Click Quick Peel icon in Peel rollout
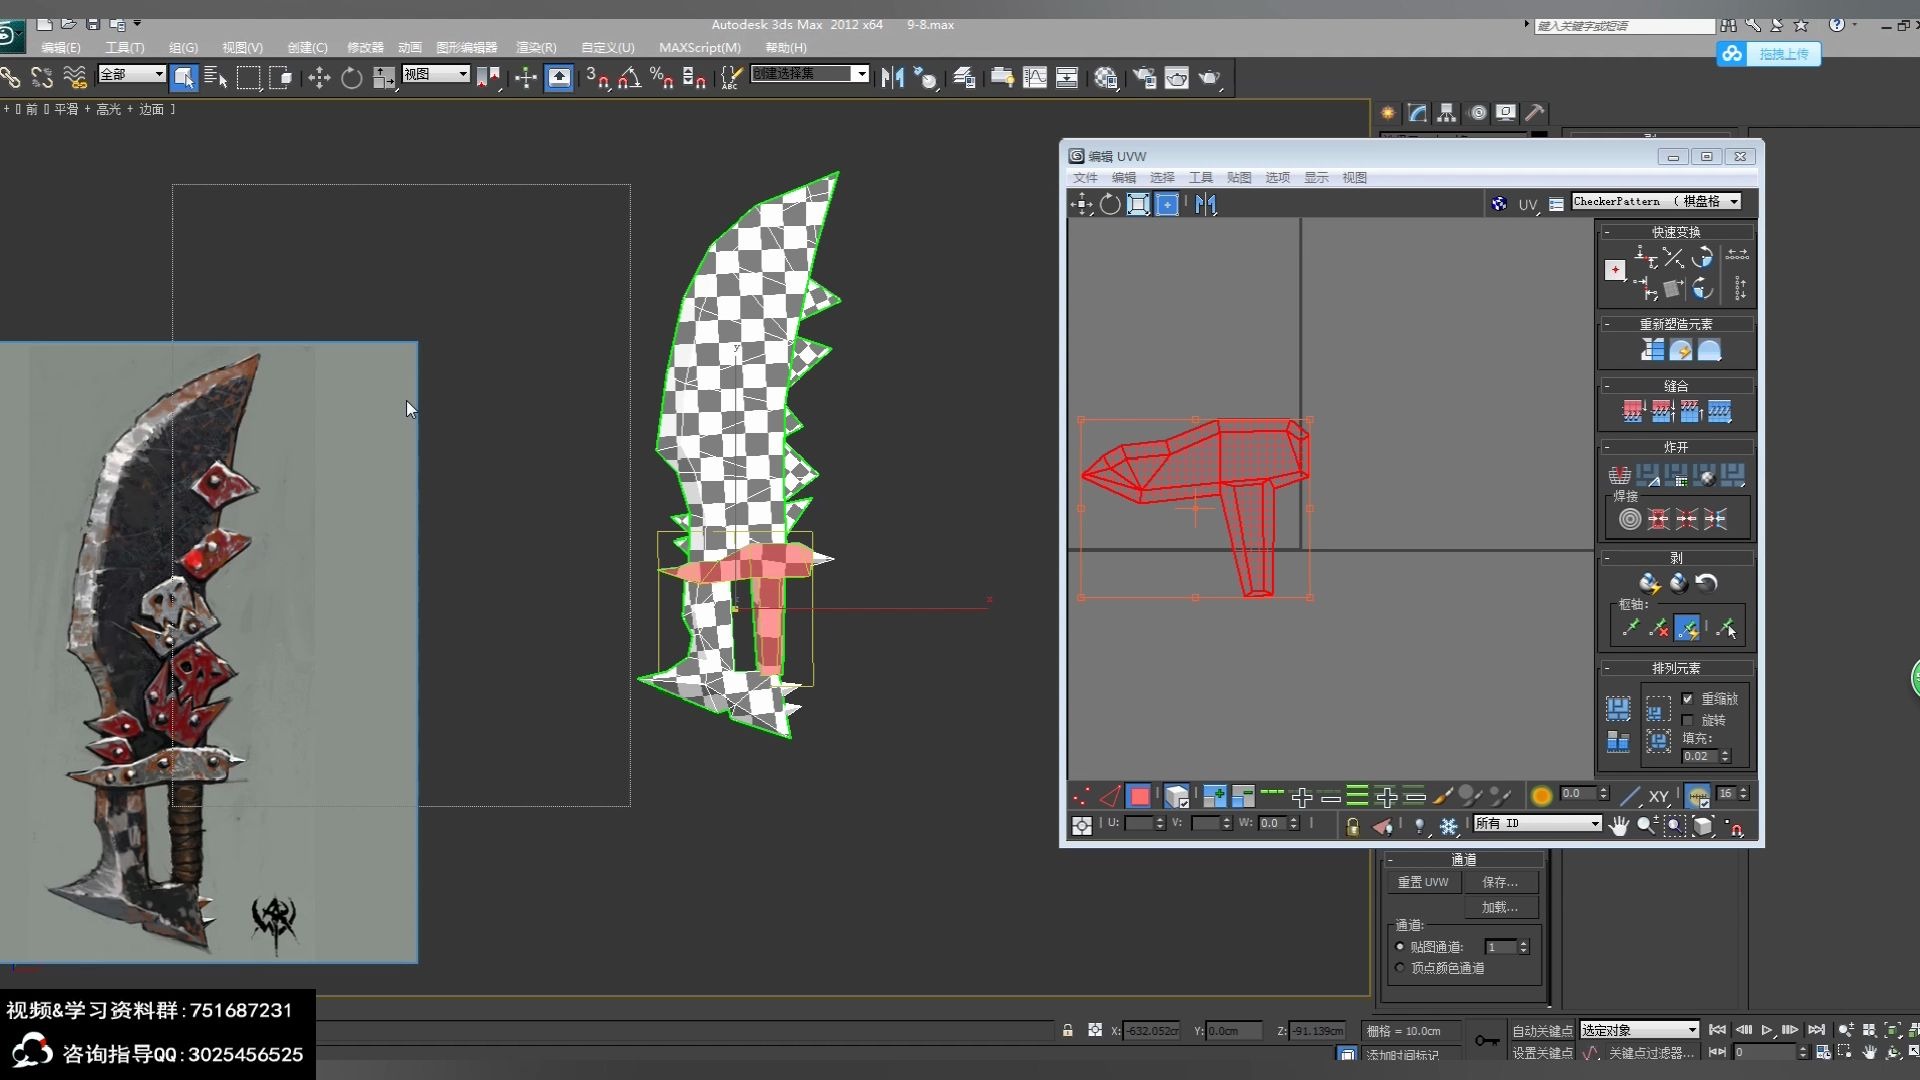This screenshot has width=1920, height=1080. [1649, 582]
